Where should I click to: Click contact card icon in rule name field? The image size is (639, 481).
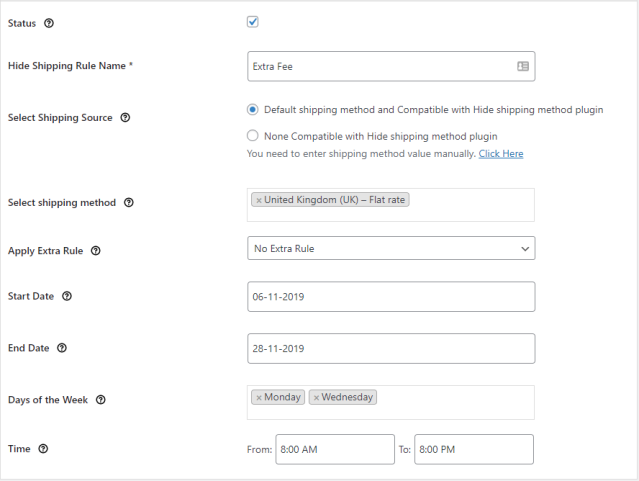522,67
